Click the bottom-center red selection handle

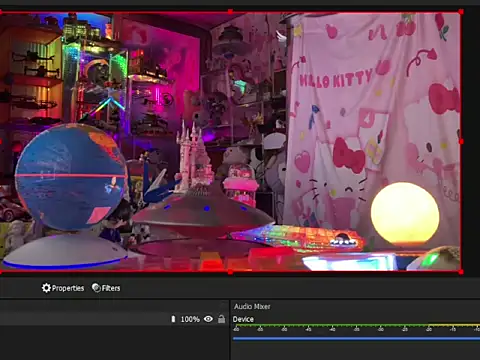point(230,272)
